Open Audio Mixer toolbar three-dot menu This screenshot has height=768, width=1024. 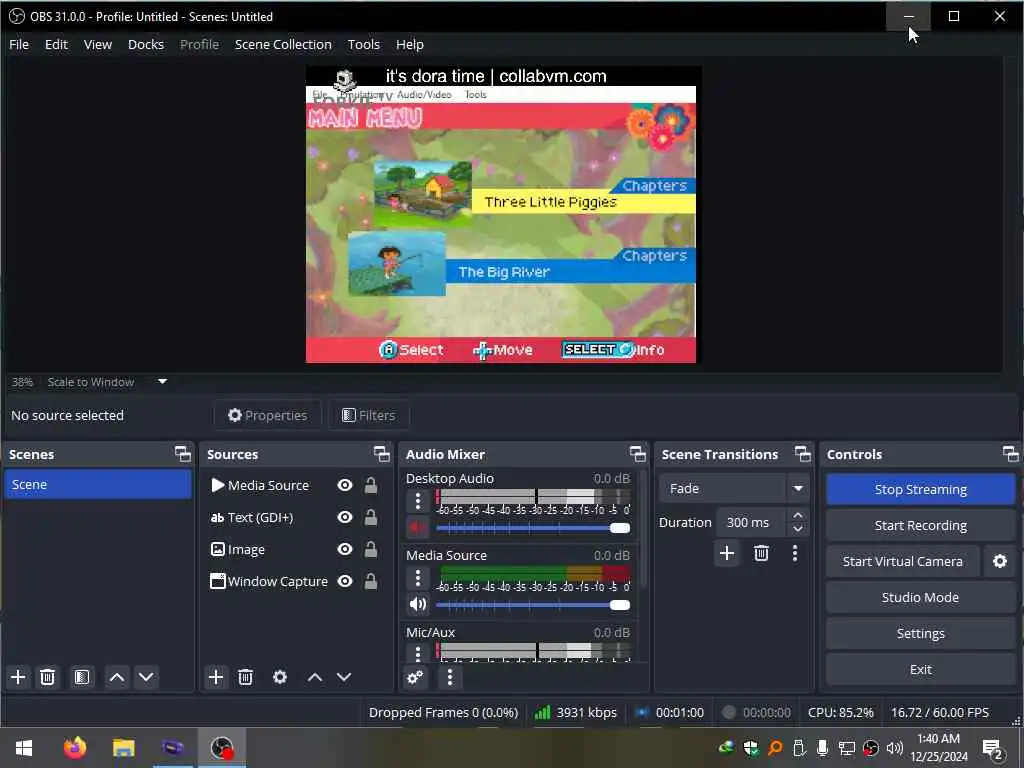point(450,677)
